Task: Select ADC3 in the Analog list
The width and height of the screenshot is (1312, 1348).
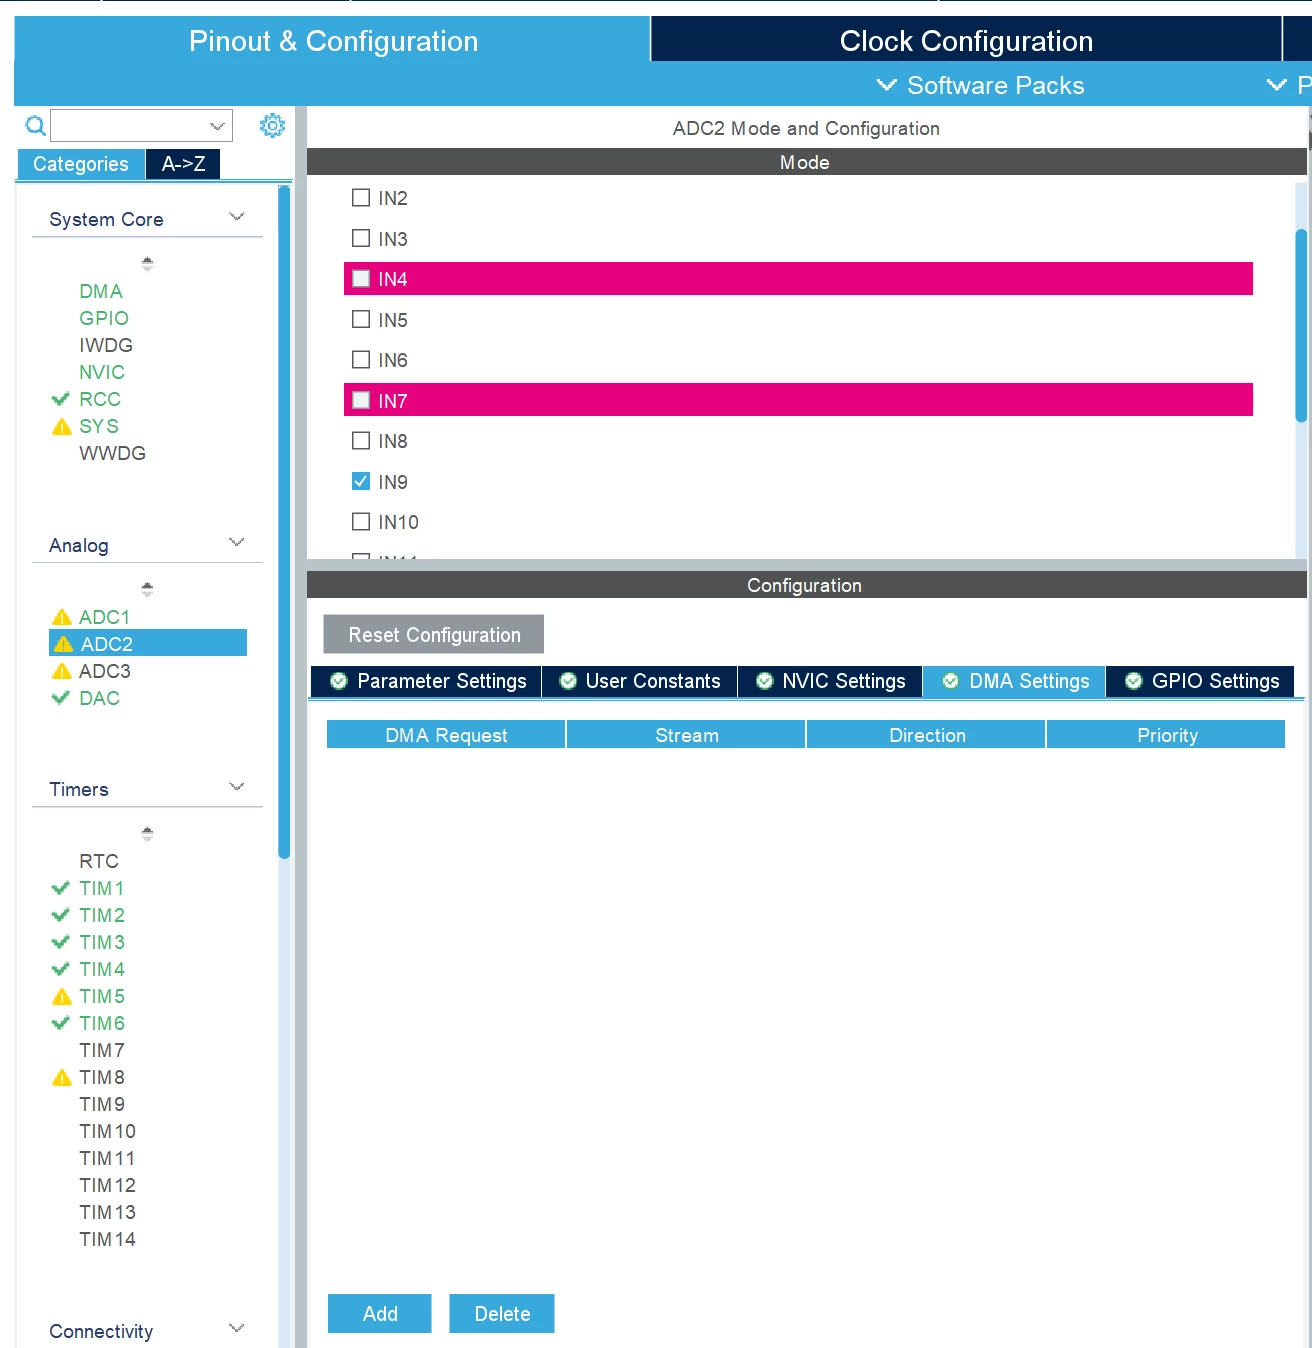Action: point(105,671)
